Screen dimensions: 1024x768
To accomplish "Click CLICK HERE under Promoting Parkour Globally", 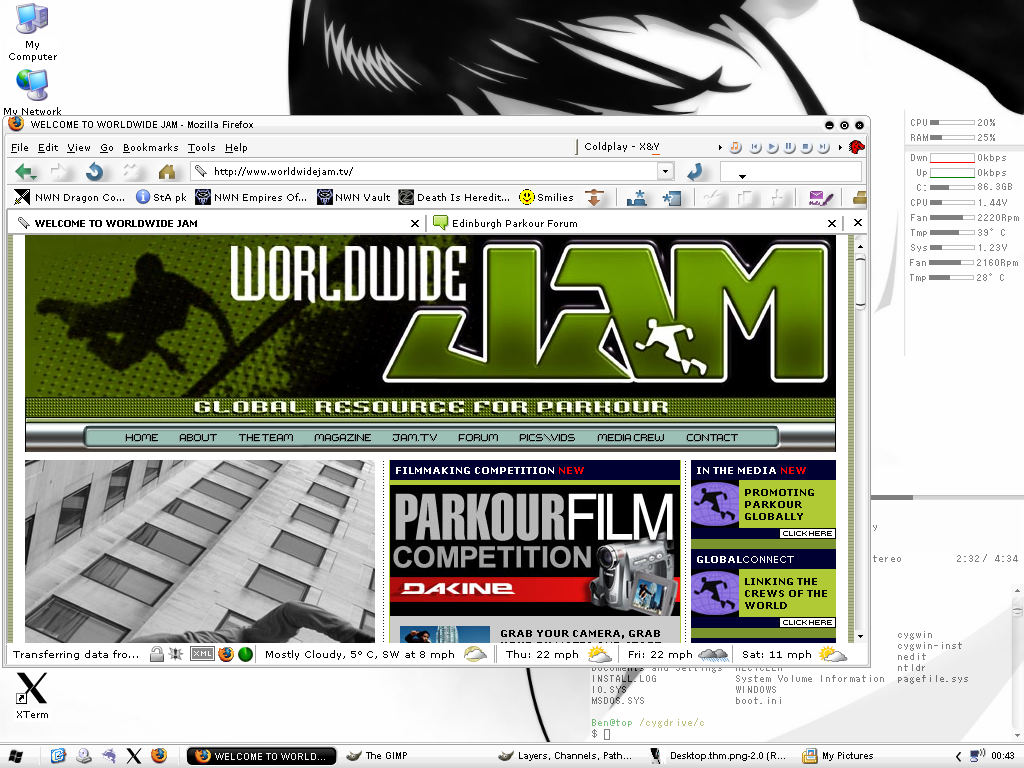I will pos(807,534).
